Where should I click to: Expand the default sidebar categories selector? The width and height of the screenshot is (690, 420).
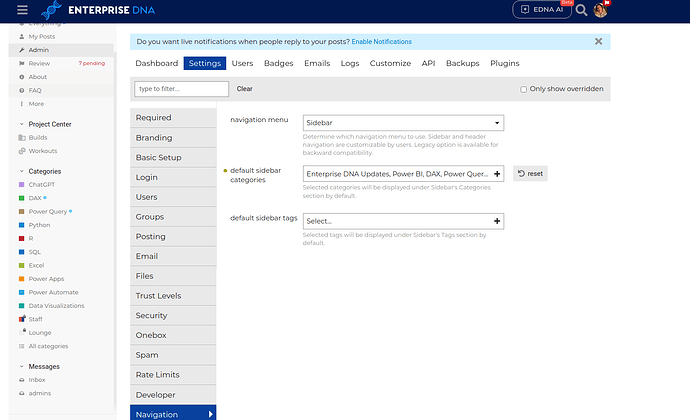click(403, 173)
